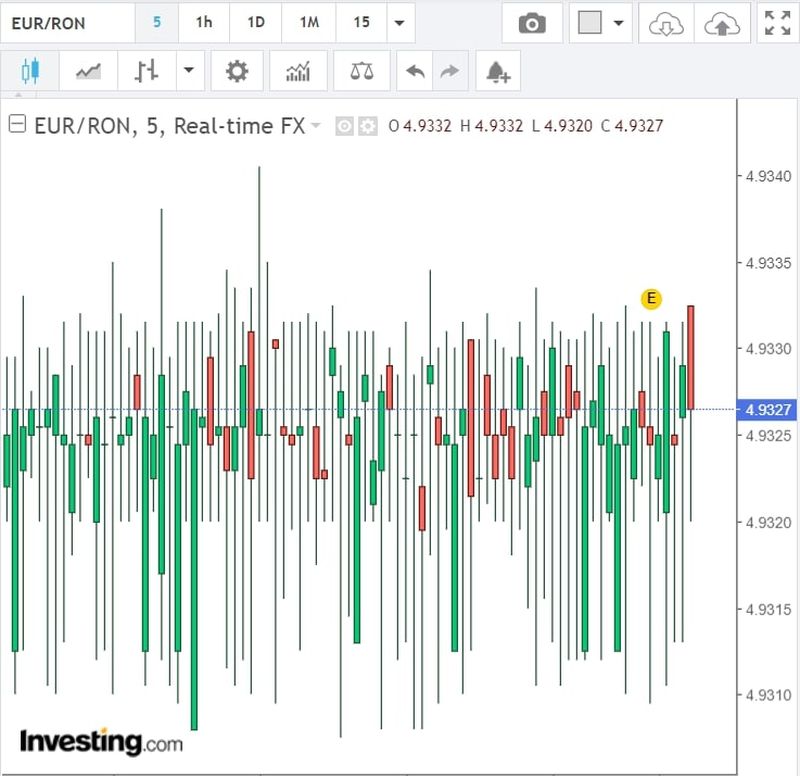Open the indicators panel
The height and width of the screenshot is (776, 800).
[x=298, y=71]
